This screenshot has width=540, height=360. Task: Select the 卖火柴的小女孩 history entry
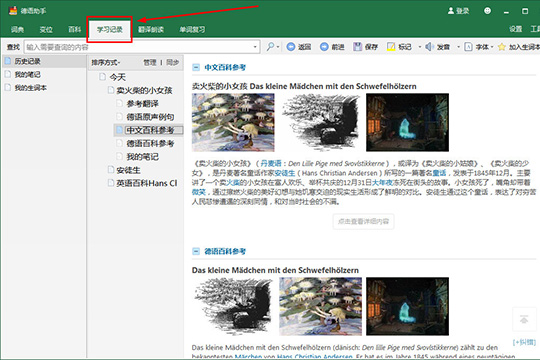tap(144, 90)
